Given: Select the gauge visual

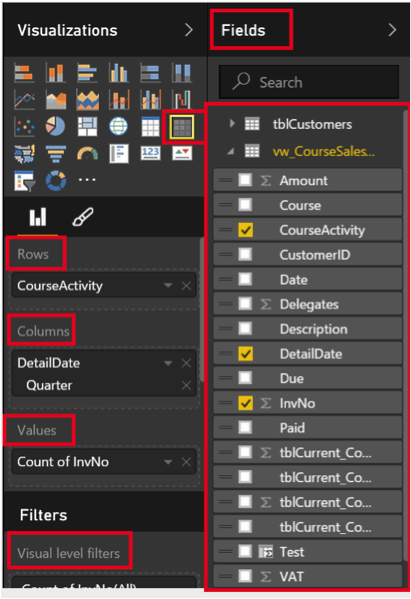Looking at the screenshot, I should tap(87, 154).
